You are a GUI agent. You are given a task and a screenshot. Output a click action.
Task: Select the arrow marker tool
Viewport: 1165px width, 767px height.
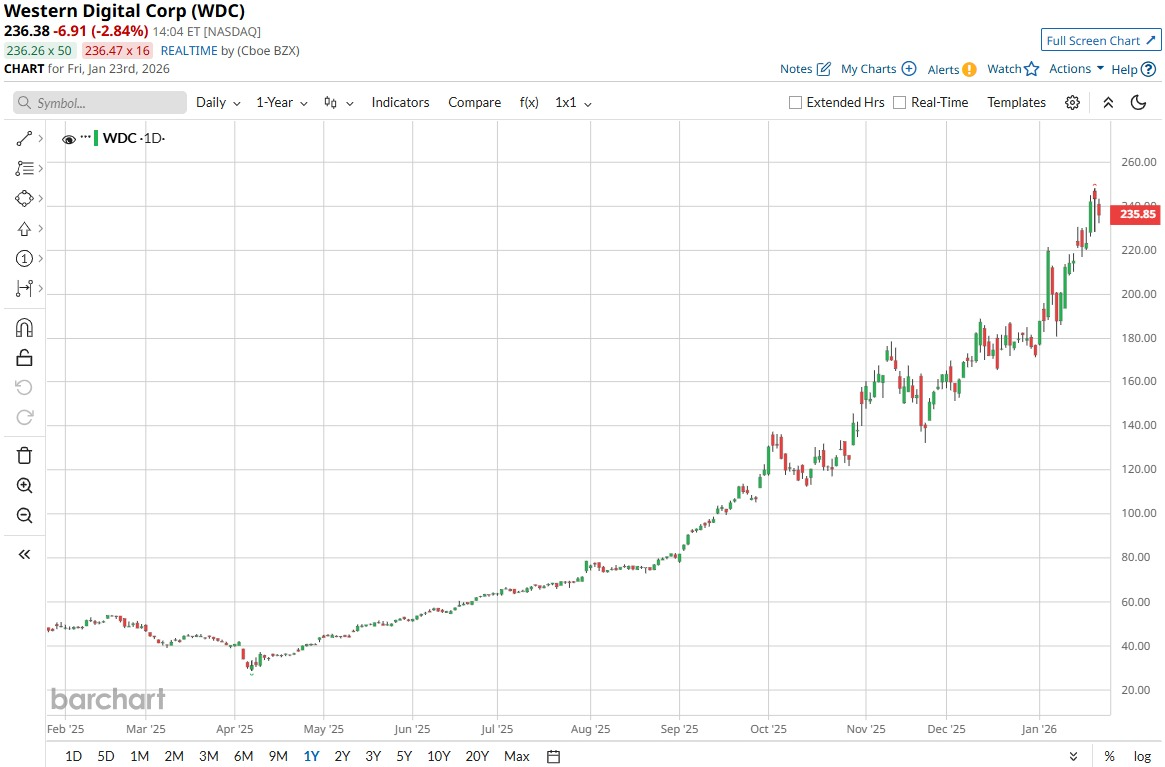(x=24, y=229)
